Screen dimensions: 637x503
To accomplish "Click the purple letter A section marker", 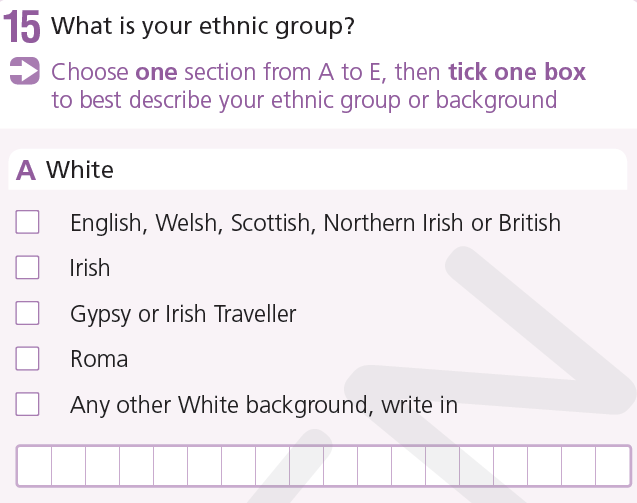I will coord(26,170).
